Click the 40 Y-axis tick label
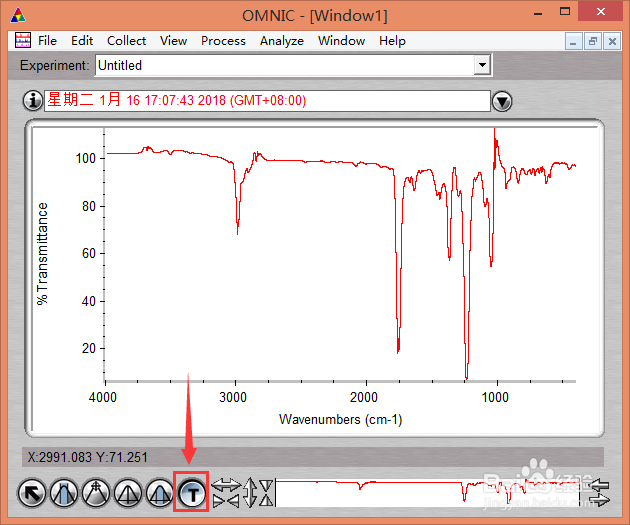Screen dimensions: 630x525 89,301
